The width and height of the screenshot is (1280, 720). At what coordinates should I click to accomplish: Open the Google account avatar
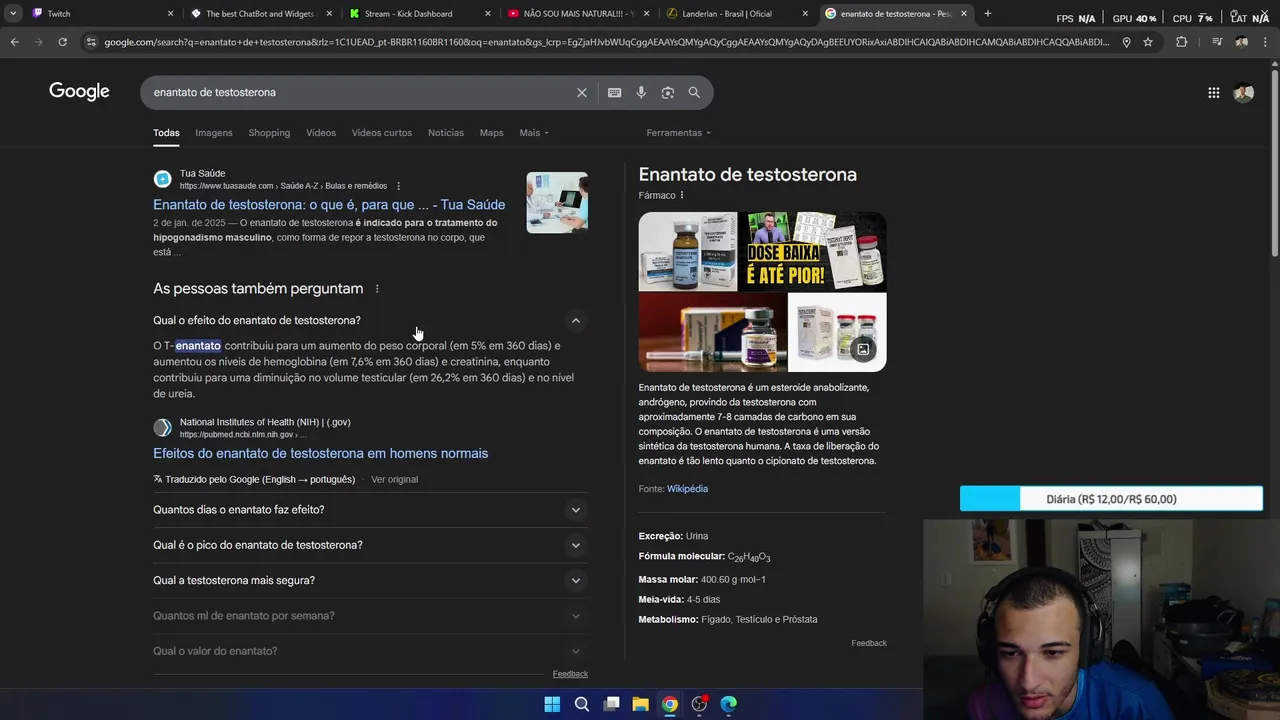(x=1244, y=93)
